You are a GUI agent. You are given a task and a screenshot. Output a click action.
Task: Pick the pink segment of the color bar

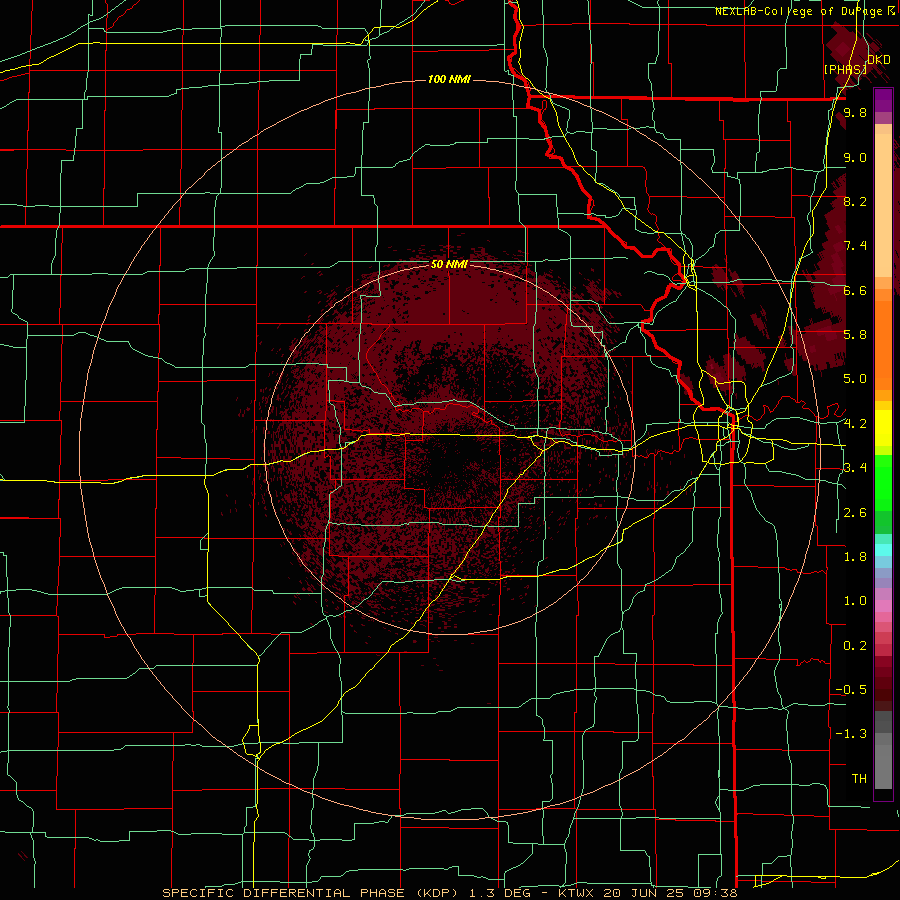[883, 606]
